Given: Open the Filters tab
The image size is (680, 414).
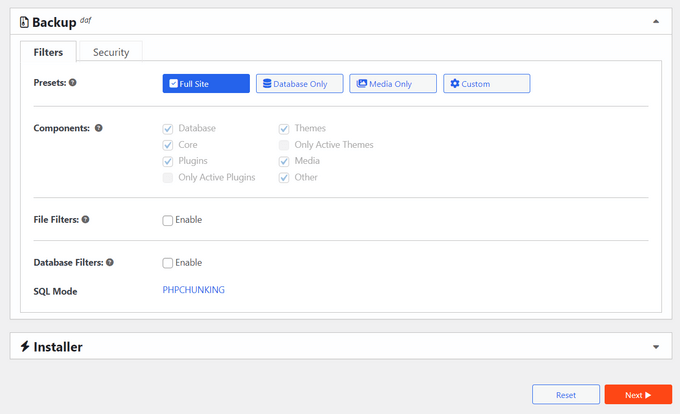Looking at the screenshot, I should click(49, 52).
